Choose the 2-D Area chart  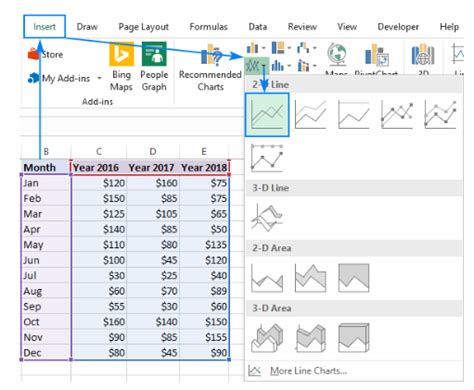coord(267,278)
